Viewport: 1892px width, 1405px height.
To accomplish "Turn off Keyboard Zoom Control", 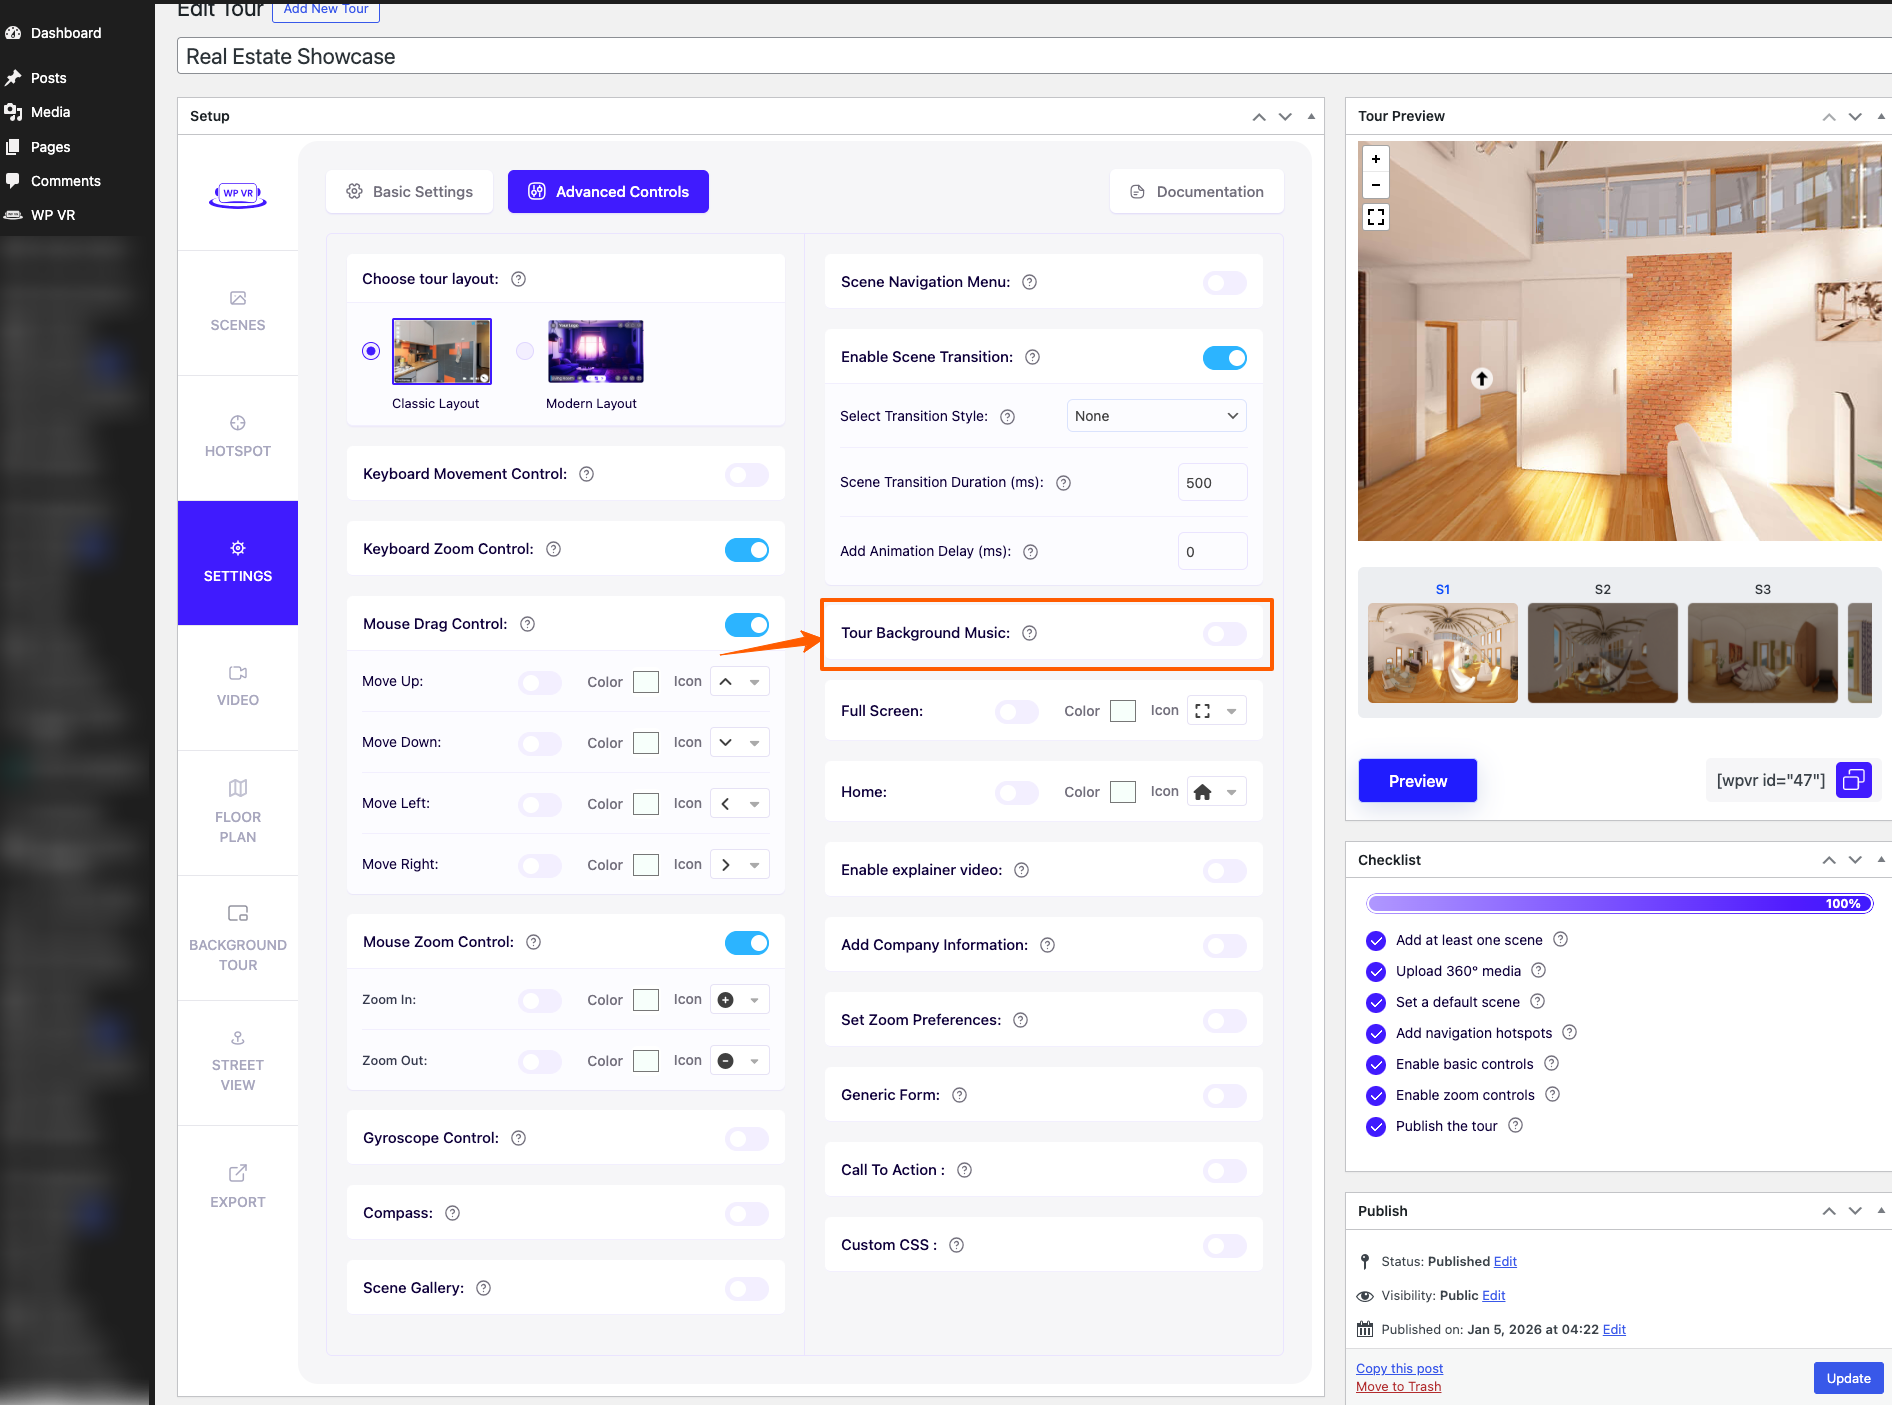I will click(x=746, y=549).
